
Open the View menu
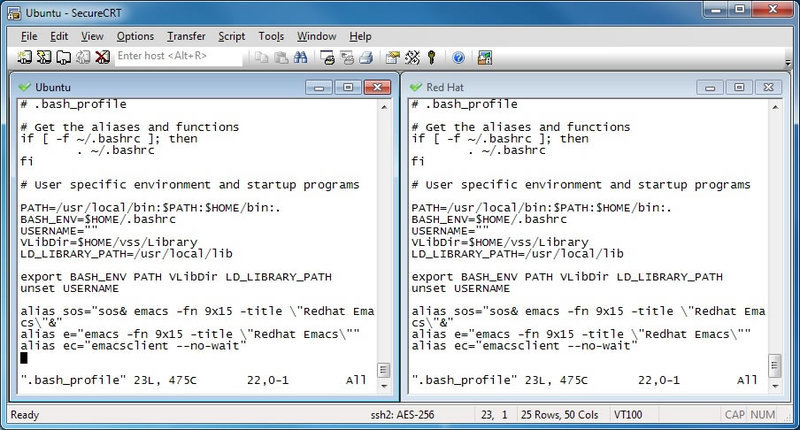point(92,36)
